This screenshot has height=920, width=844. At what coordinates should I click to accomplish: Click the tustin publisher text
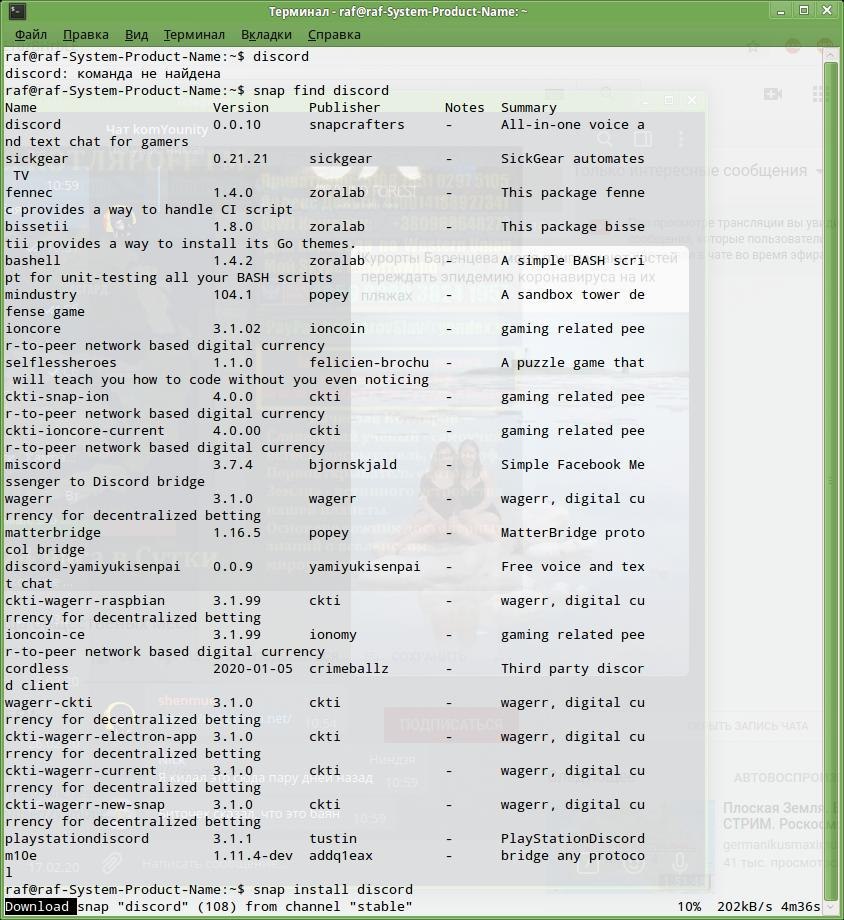333,839
